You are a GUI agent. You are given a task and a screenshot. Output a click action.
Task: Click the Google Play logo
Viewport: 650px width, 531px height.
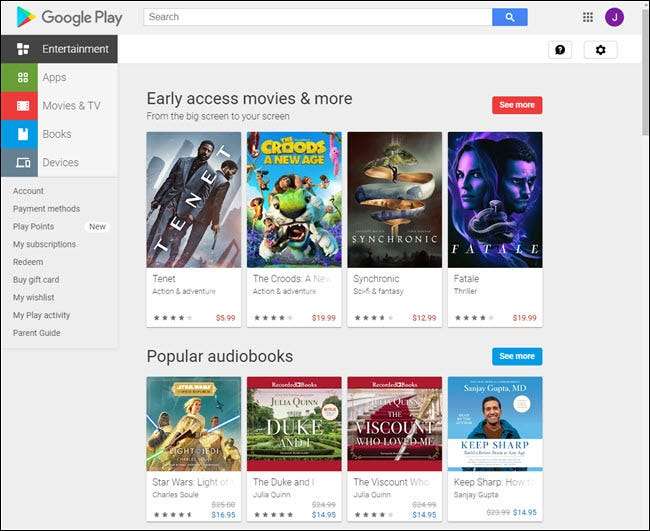tap(69, 17)
